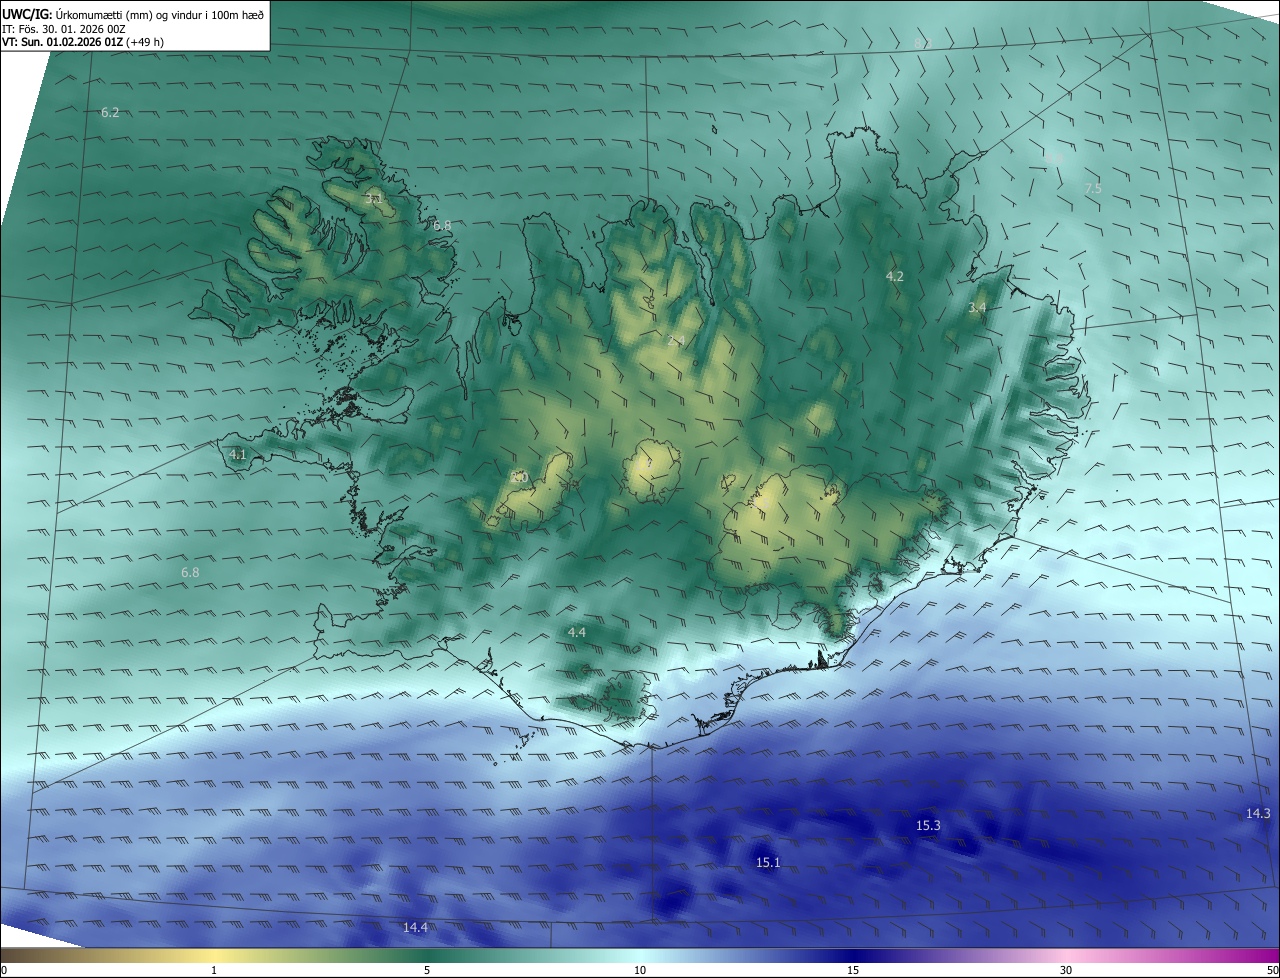Click the 2.4 value in north-central Iceland
Viewport: 1280px width, 978px height.
click(676, 342)
